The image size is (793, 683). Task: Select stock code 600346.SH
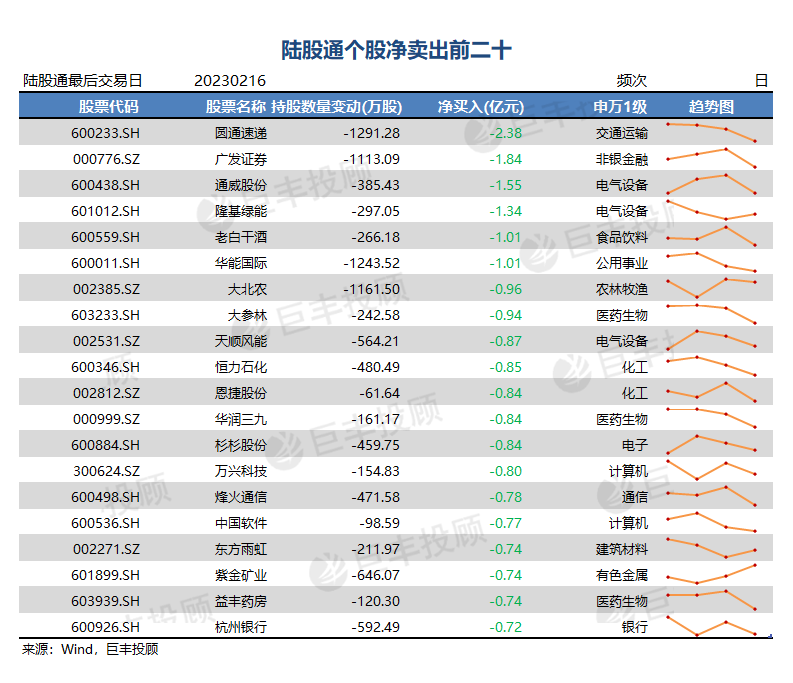click(x=105, y=367)
